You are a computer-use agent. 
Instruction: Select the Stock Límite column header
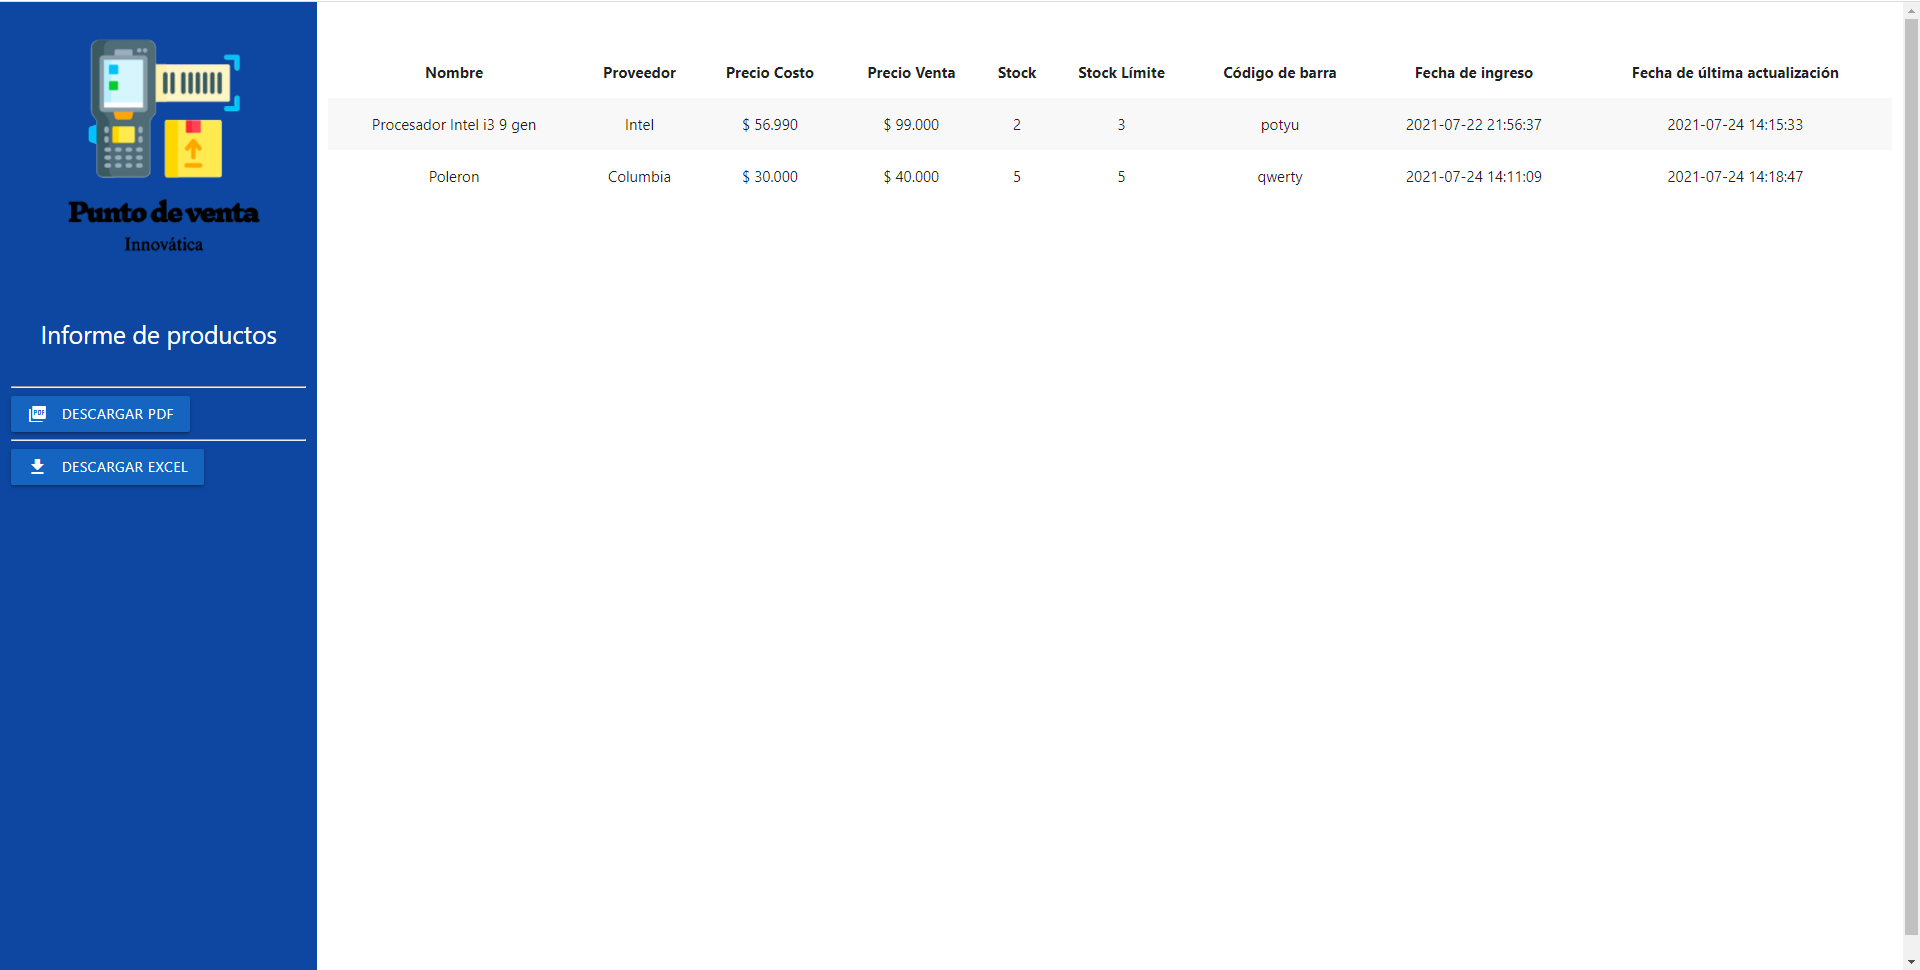[x=1121, y=73]
